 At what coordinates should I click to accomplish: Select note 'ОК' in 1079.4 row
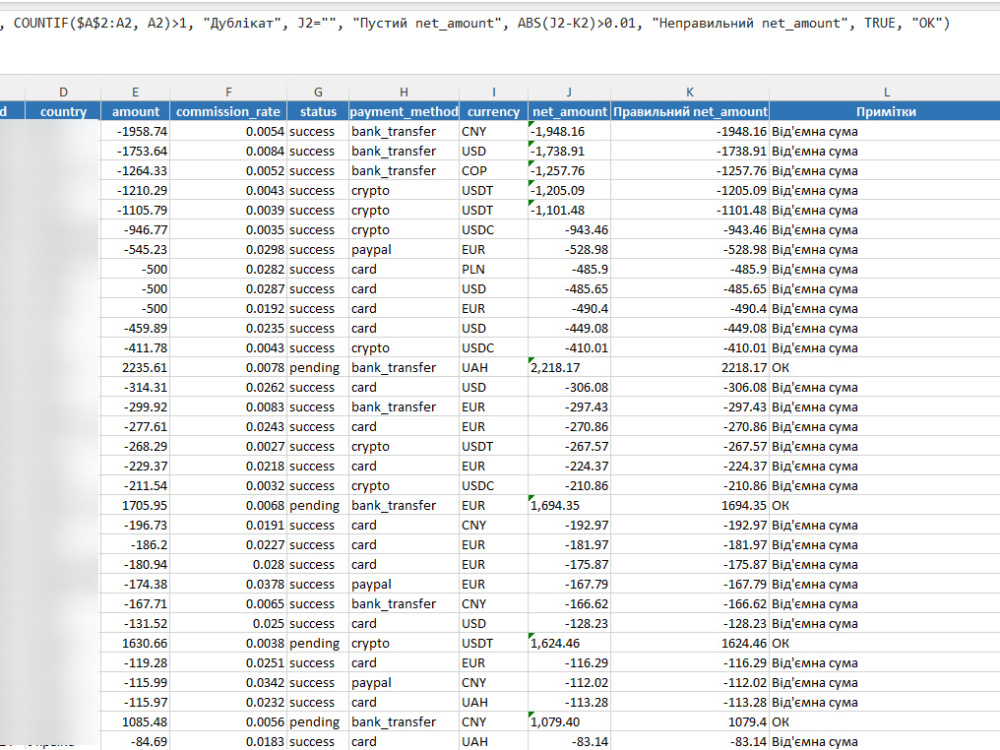(885, 722)
